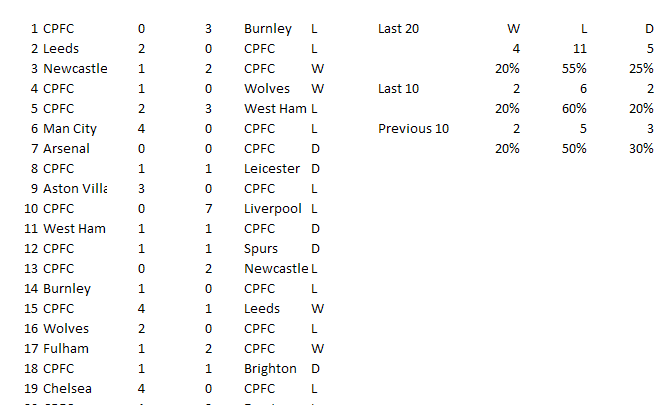Image resolution: width=668 pixels, height=405 pixels.
Task: Select the Burnley cell in row 1
Action: tap(268, 29)
